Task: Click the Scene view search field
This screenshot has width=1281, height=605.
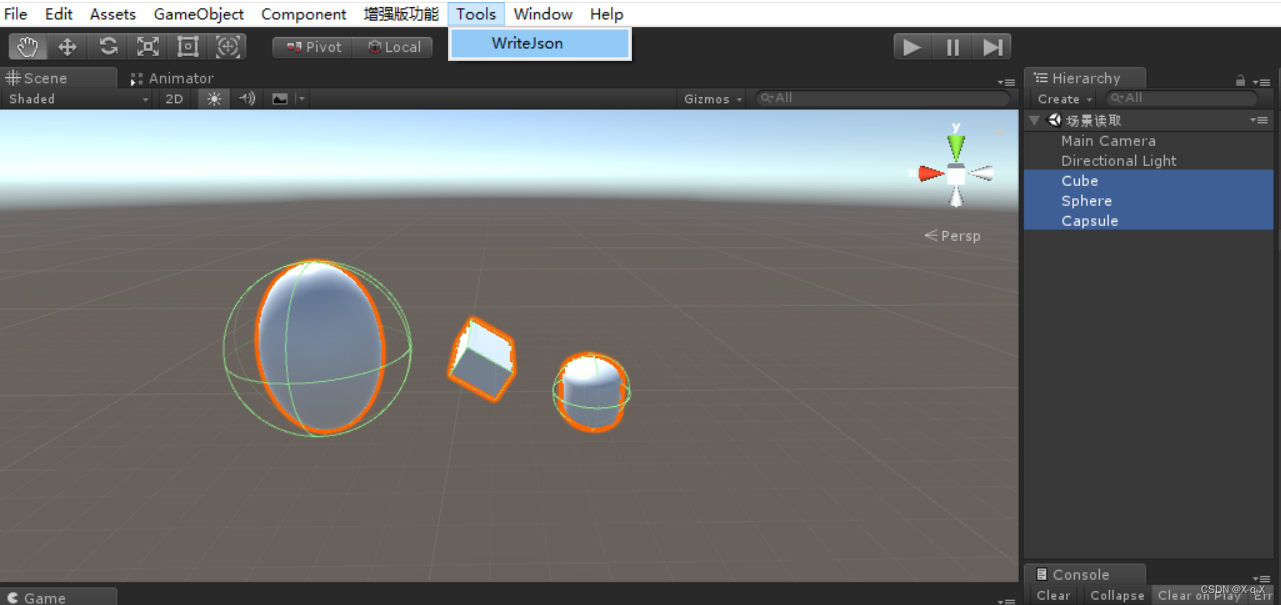Action: coord(880,98)
